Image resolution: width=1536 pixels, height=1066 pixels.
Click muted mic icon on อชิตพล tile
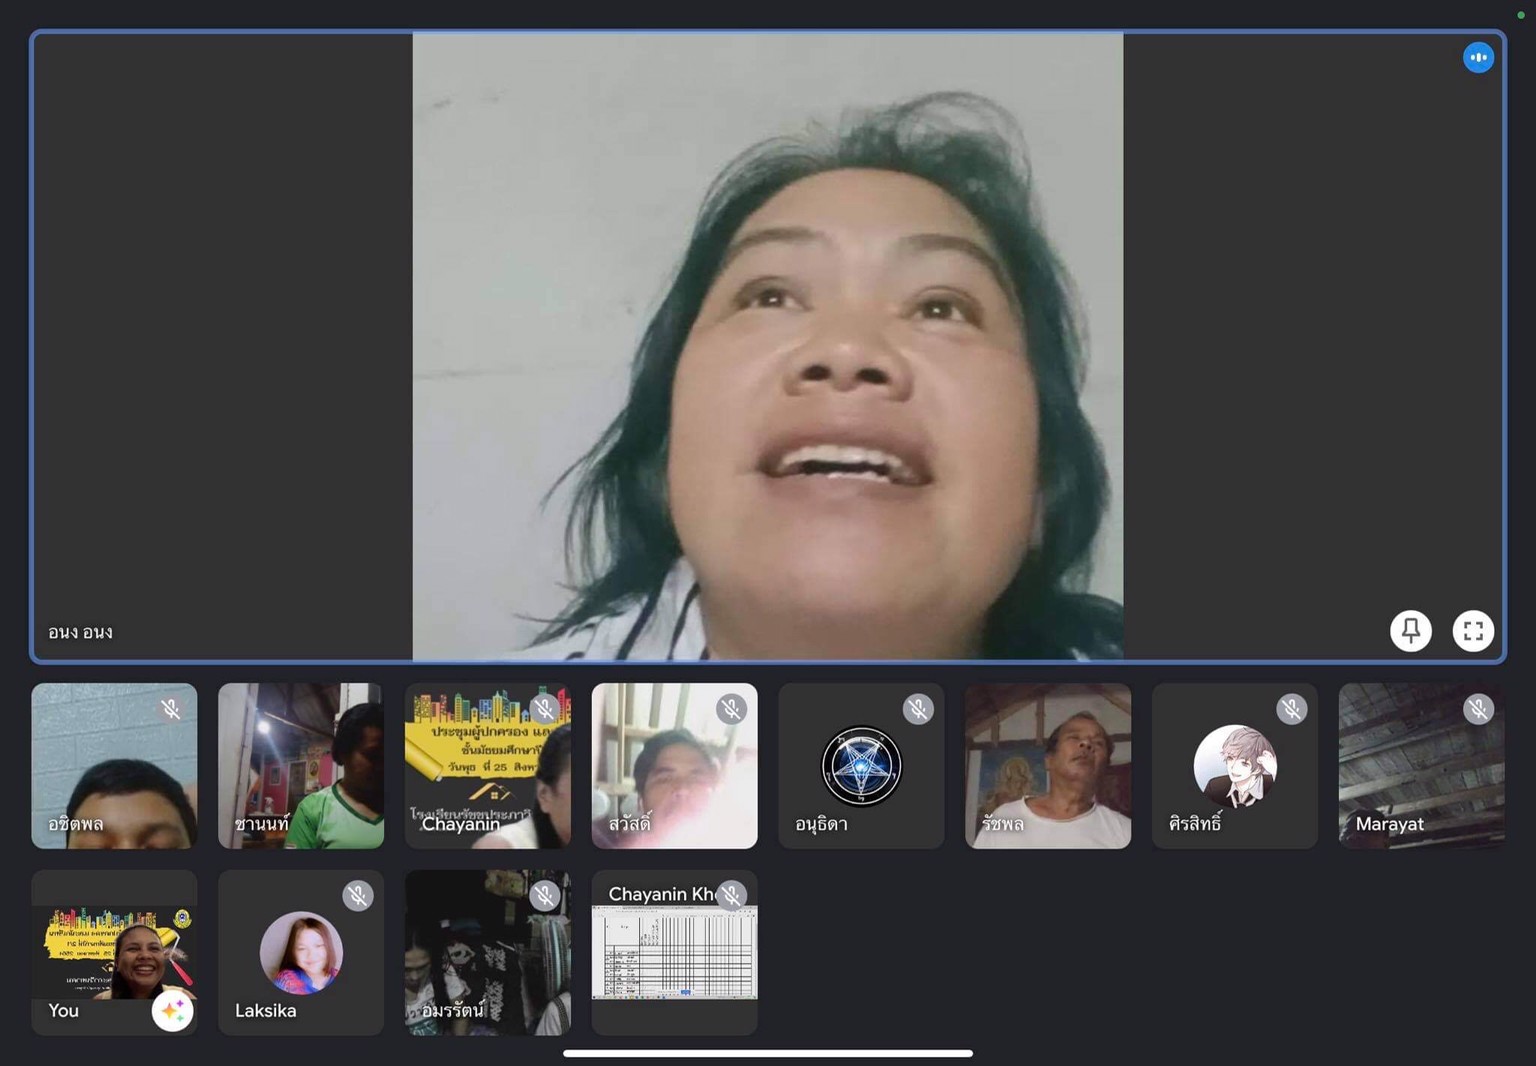(x=171, y=710)
